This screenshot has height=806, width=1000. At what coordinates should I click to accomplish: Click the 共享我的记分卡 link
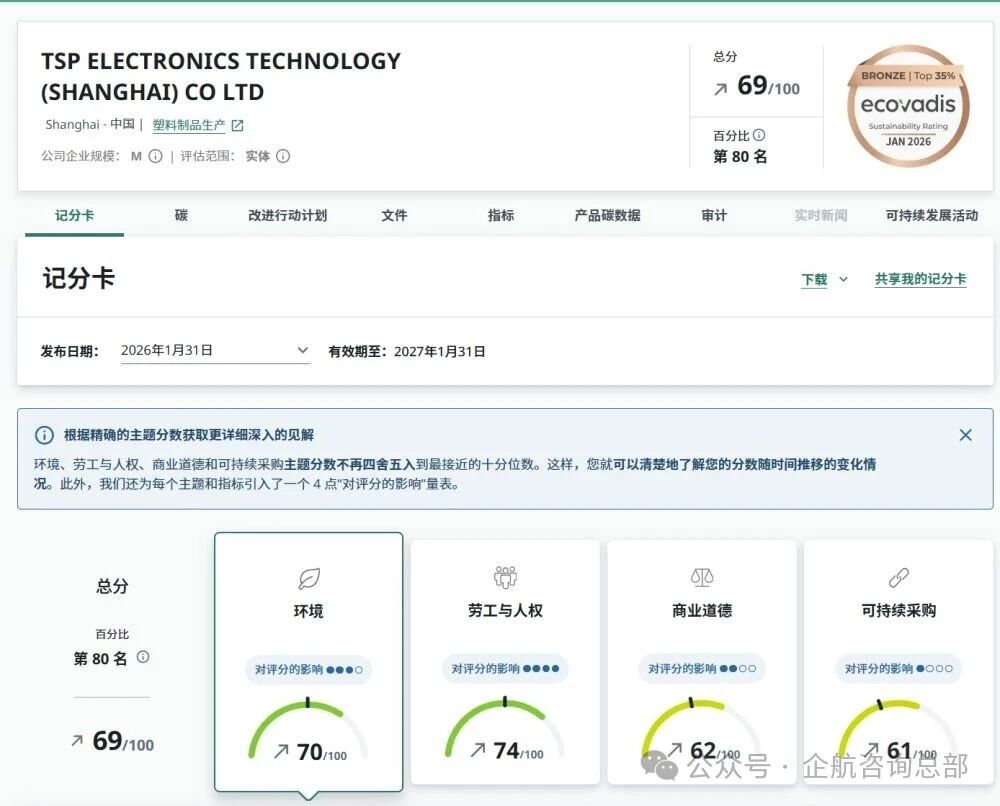(920, 280)
